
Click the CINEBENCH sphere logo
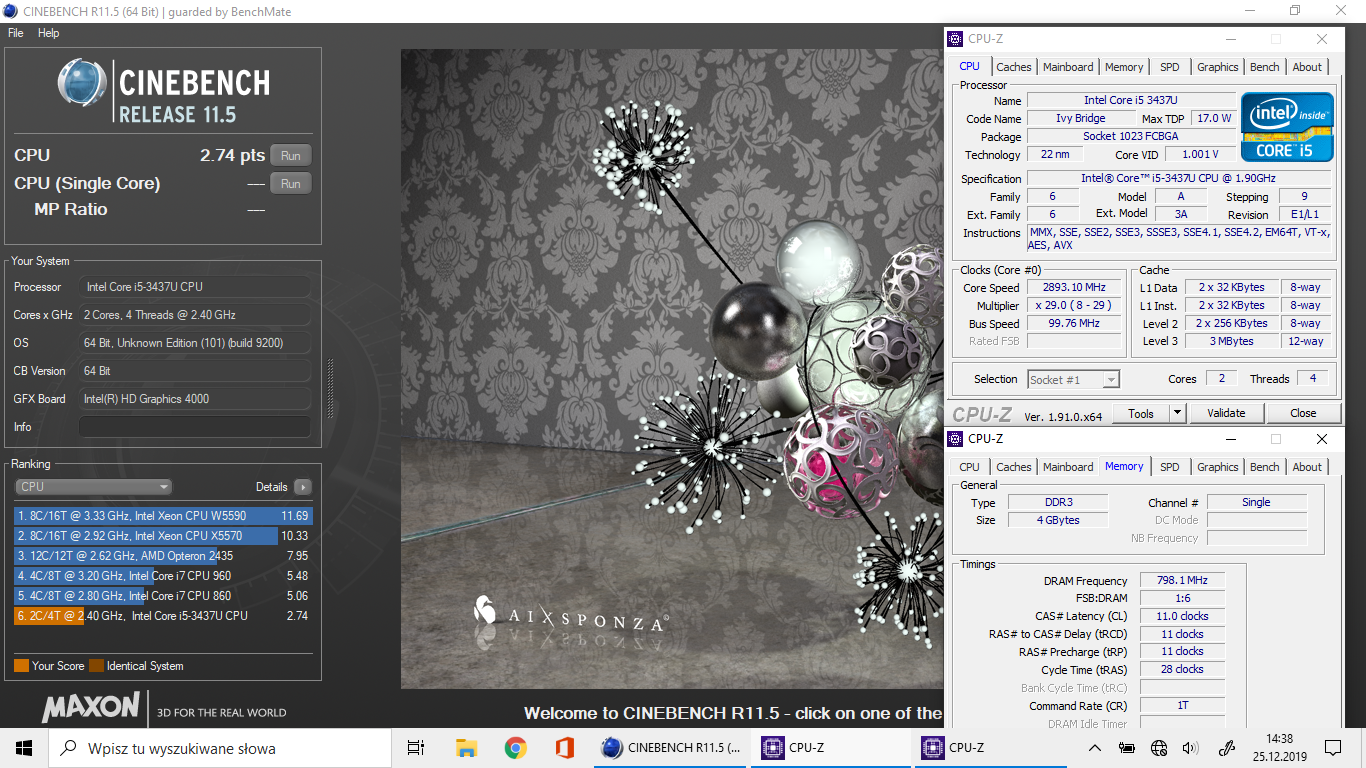click(x=81, y=83)
